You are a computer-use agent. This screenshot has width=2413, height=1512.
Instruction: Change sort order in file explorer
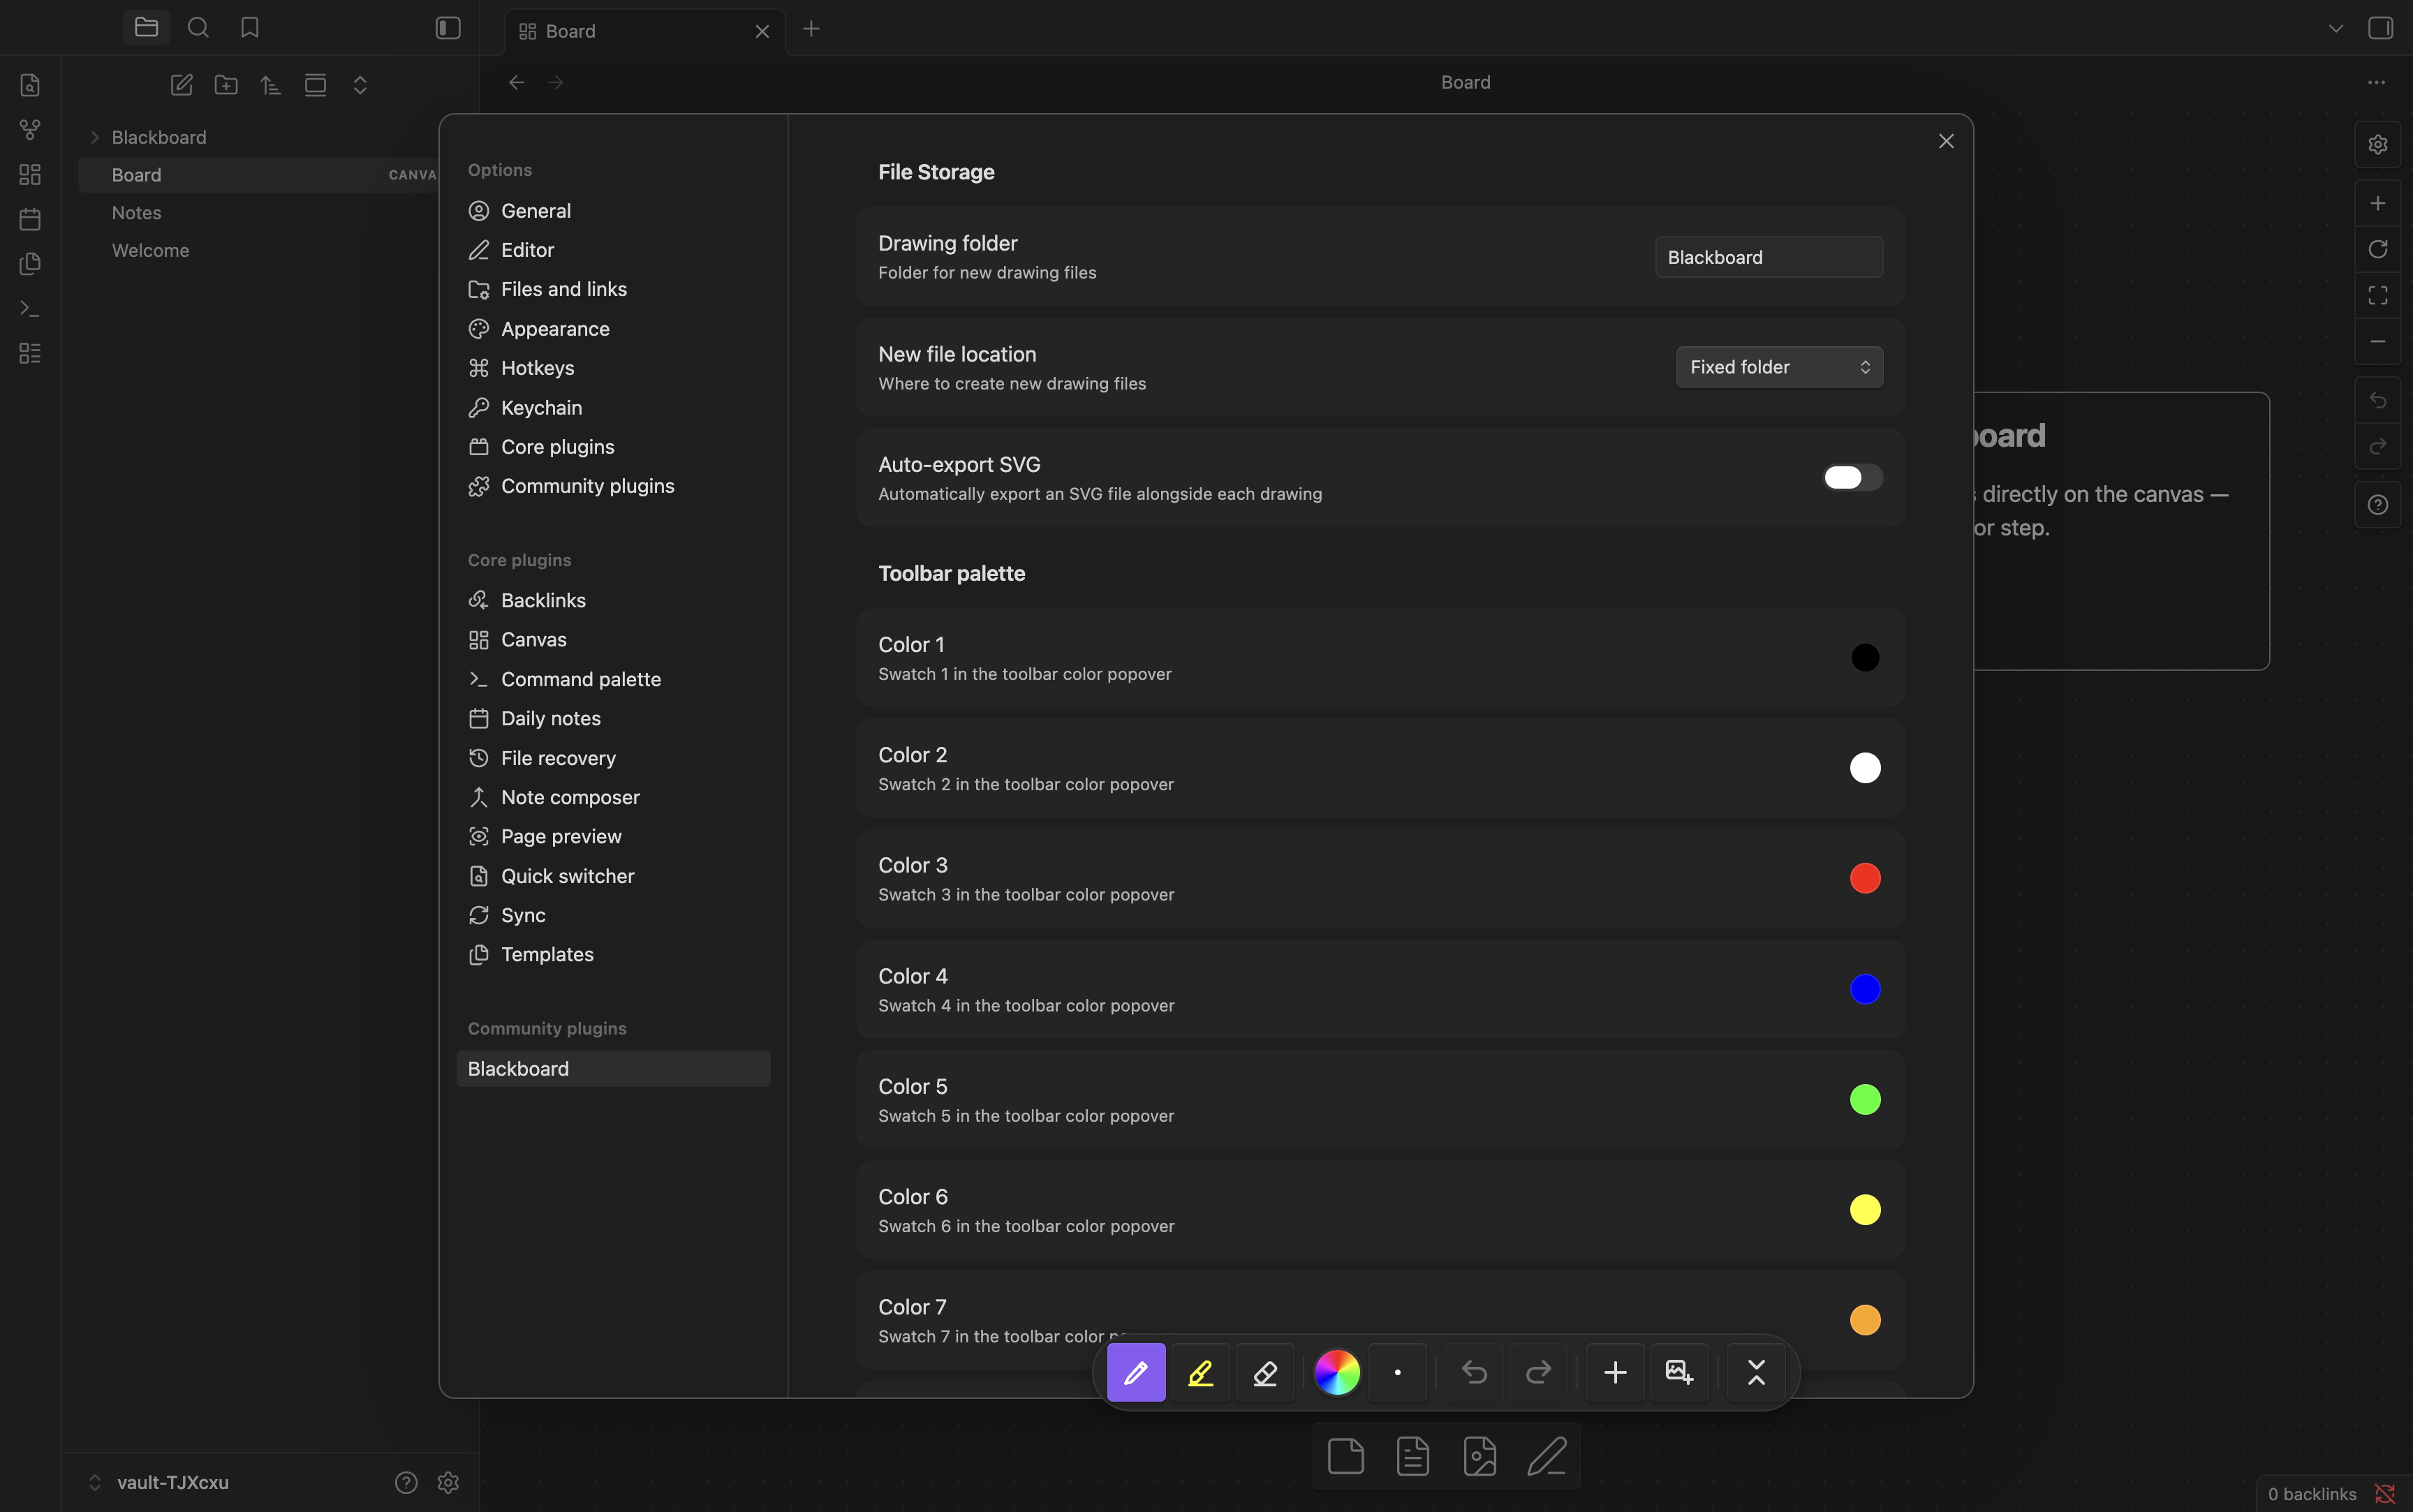click(x=270, y=85)
